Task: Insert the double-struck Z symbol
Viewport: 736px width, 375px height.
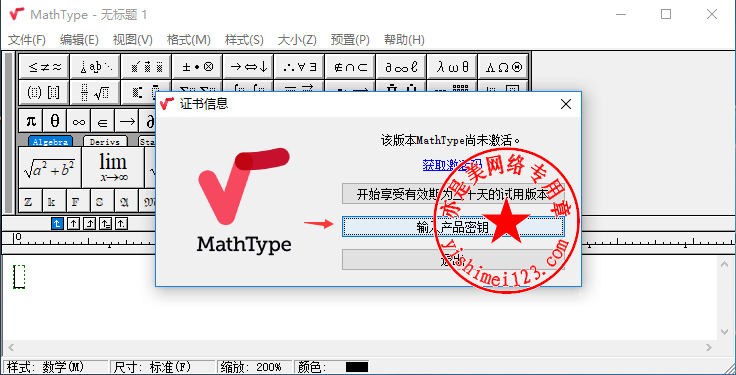Action: 31,201
